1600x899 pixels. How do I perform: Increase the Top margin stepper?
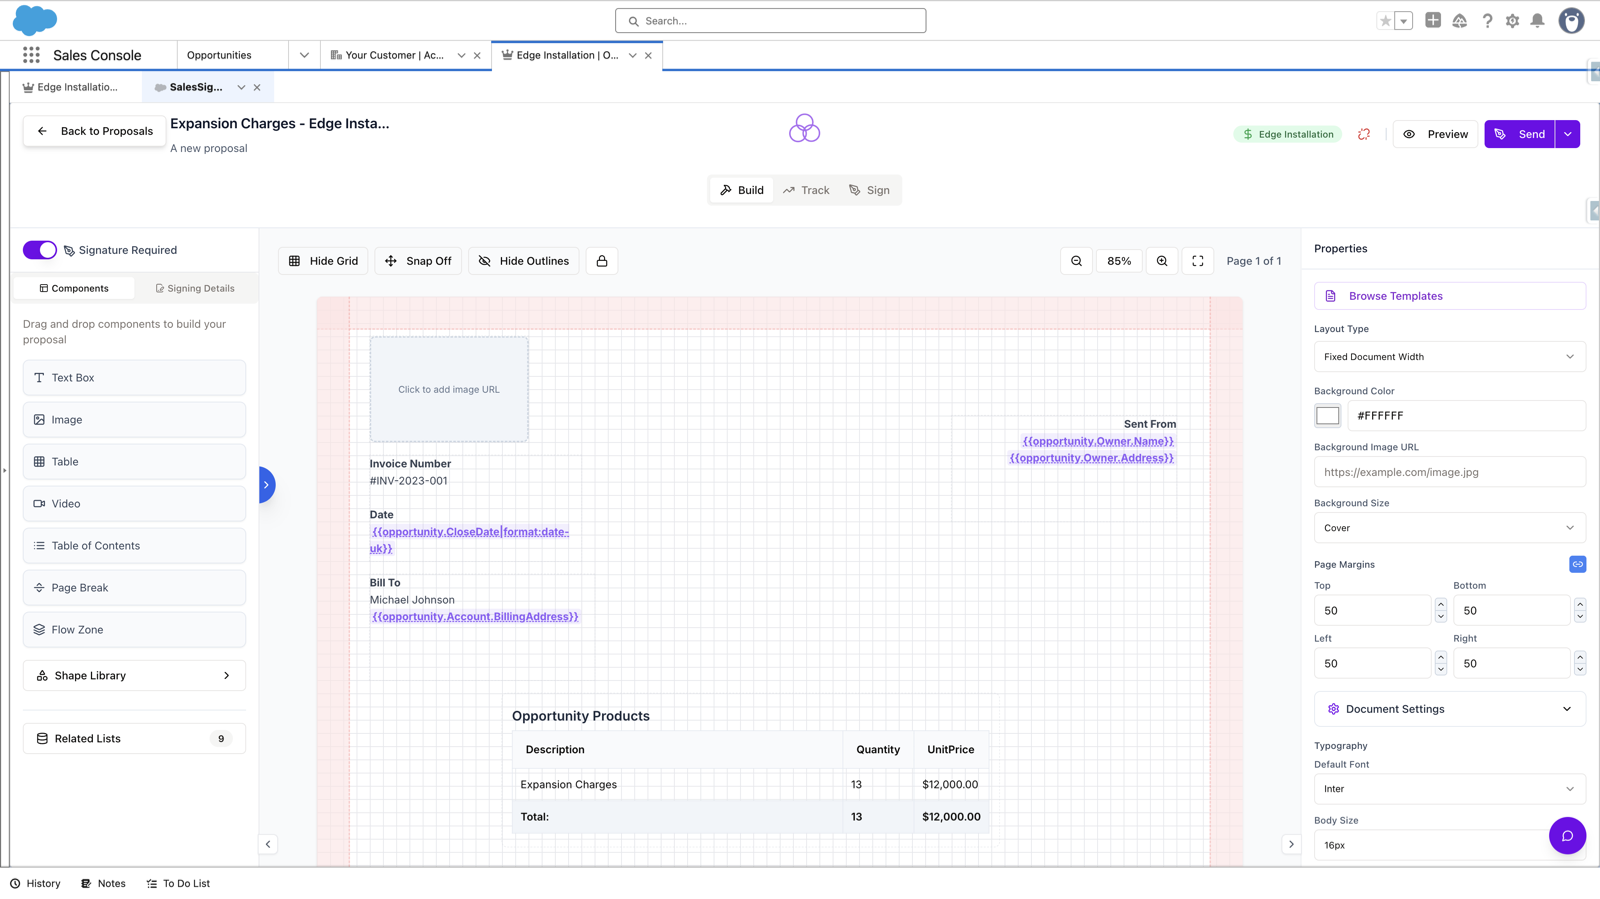(x=1440, y=605)
